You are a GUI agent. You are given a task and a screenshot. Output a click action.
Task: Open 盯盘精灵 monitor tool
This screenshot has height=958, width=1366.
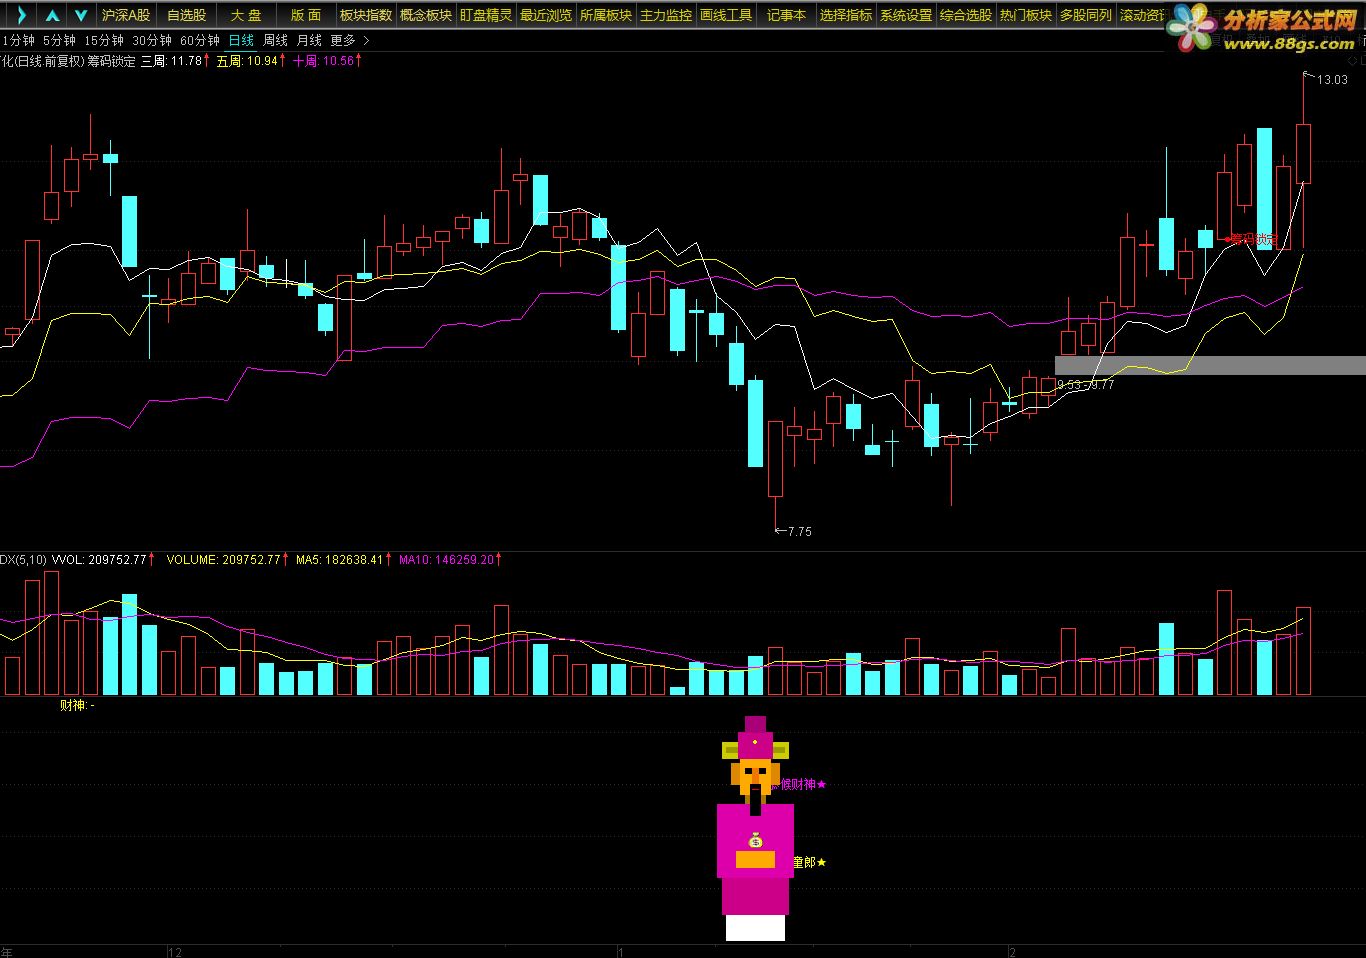[486, 15]
